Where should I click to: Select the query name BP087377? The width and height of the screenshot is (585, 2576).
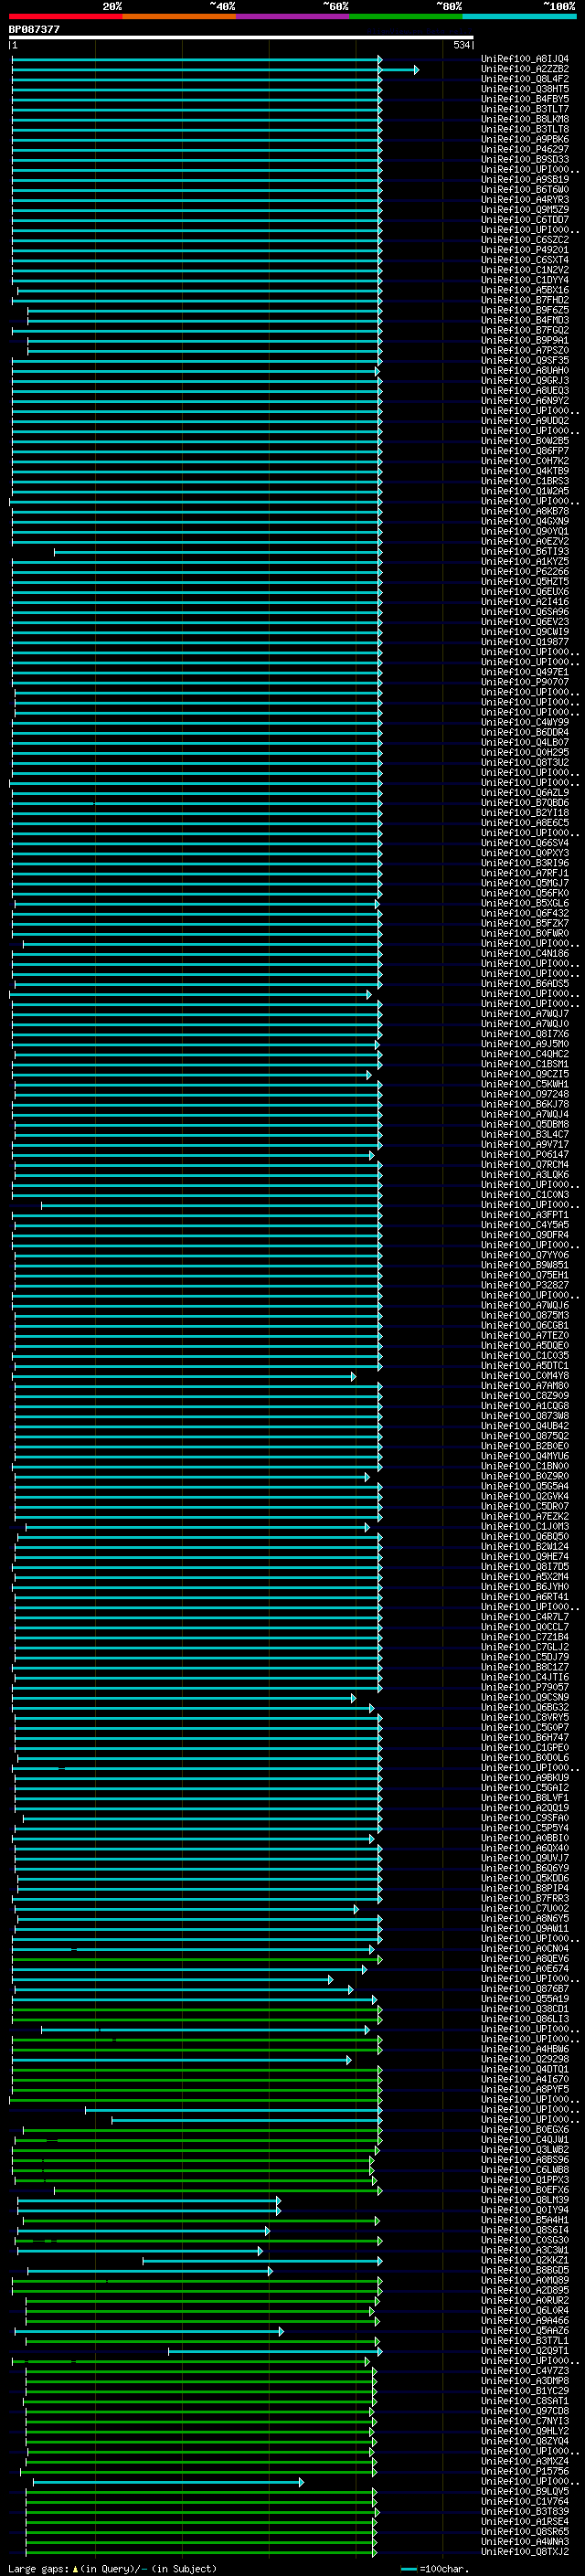click(34, 30)
